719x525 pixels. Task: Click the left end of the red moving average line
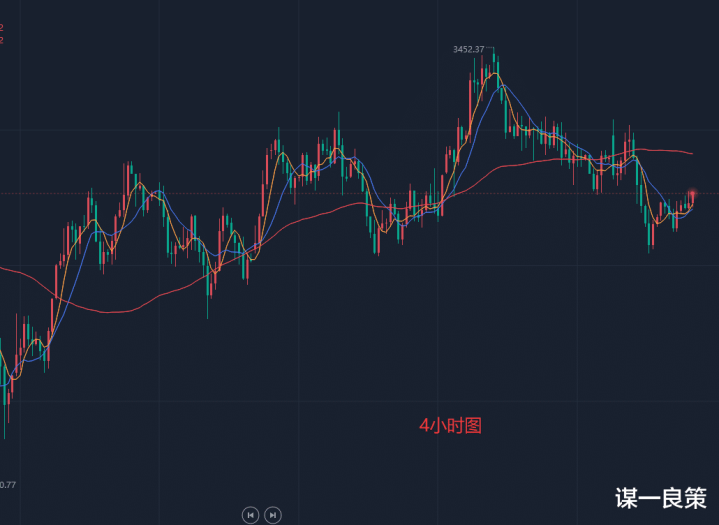3,267
